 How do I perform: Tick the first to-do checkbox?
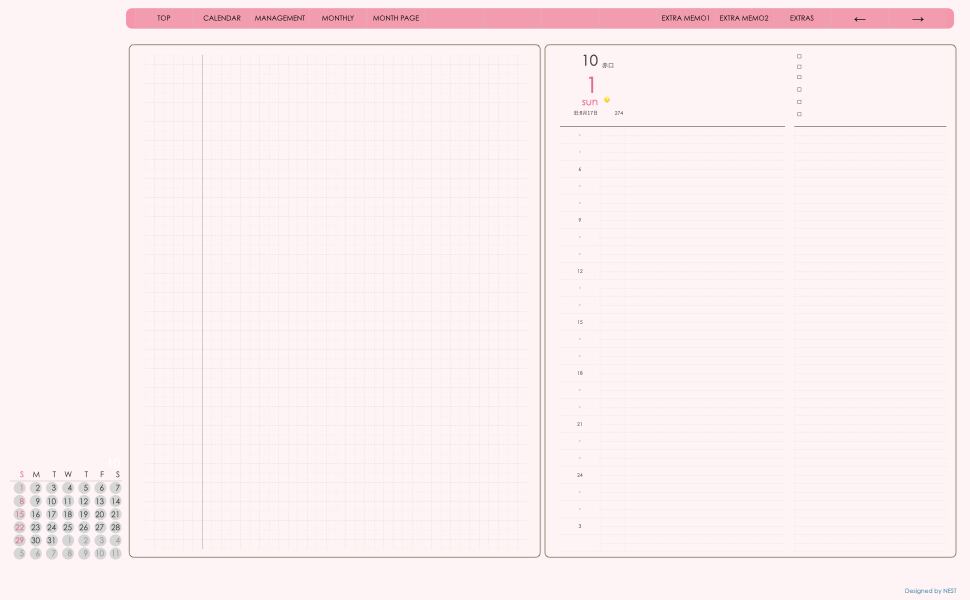[799, 56]
